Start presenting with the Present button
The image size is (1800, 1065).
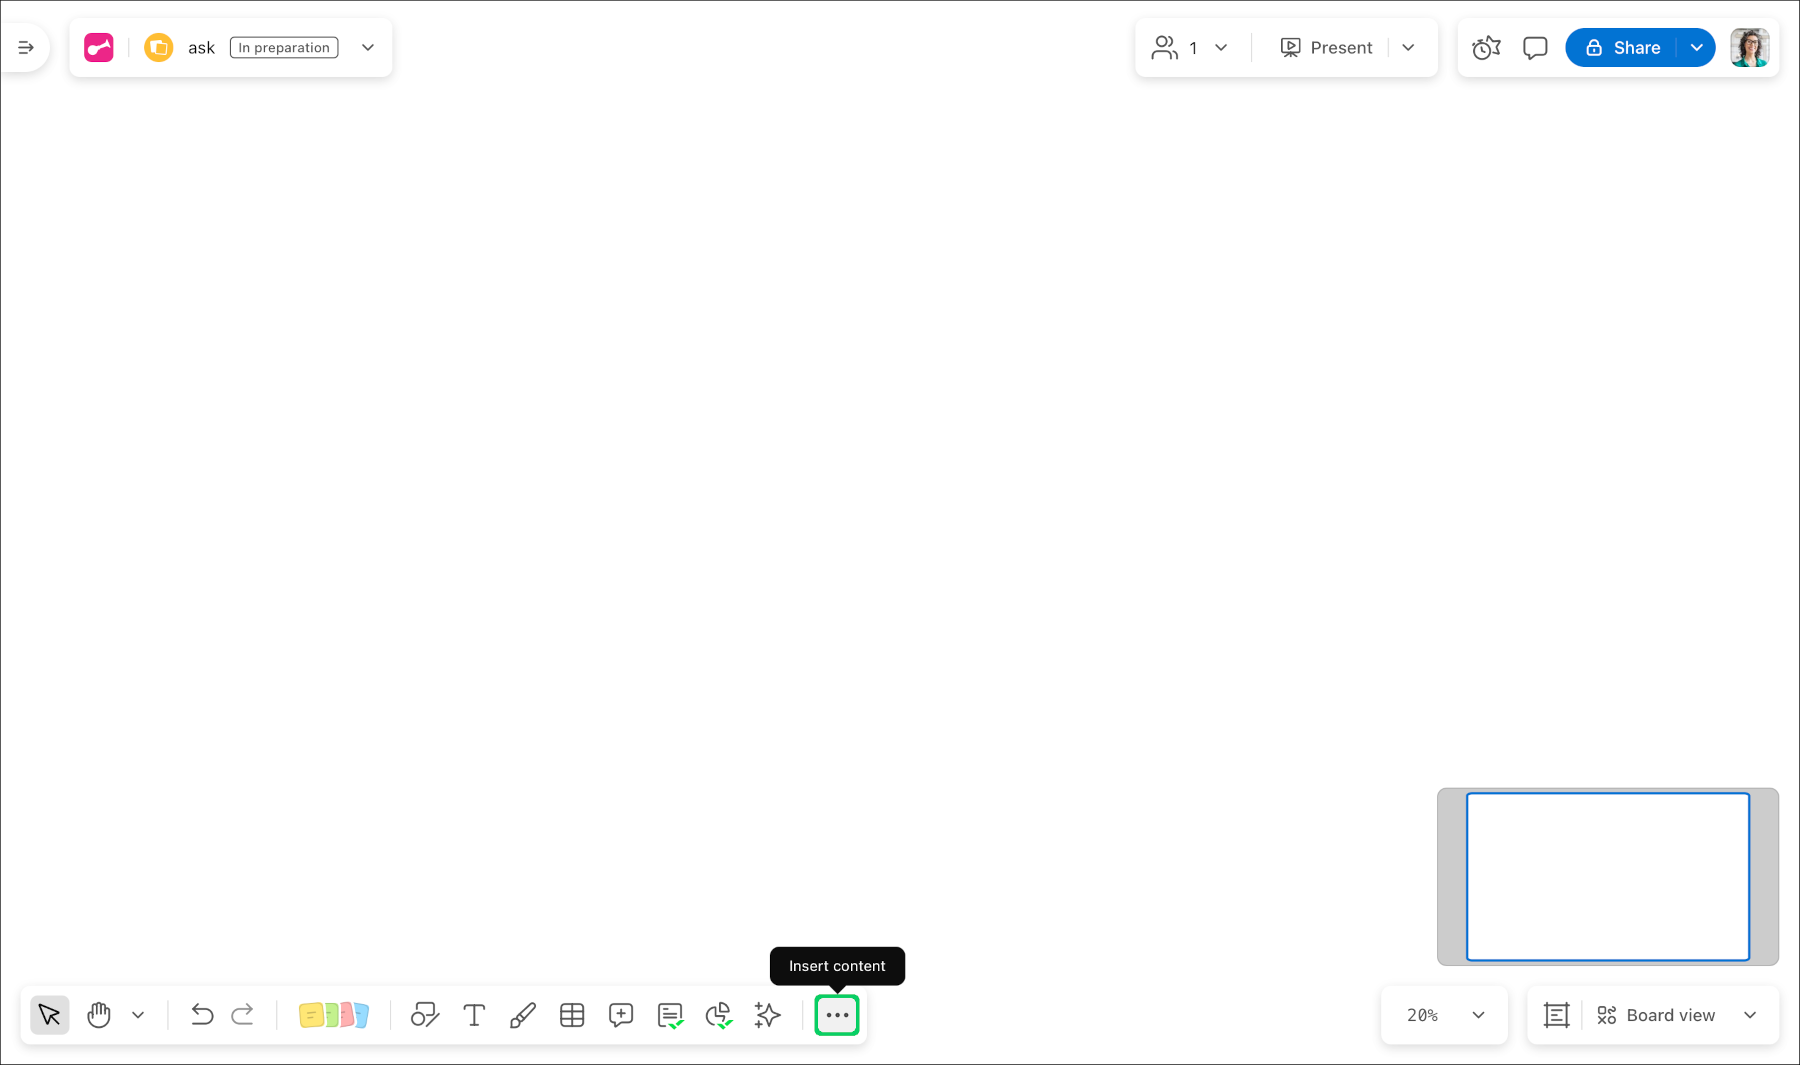(1327, 47)
